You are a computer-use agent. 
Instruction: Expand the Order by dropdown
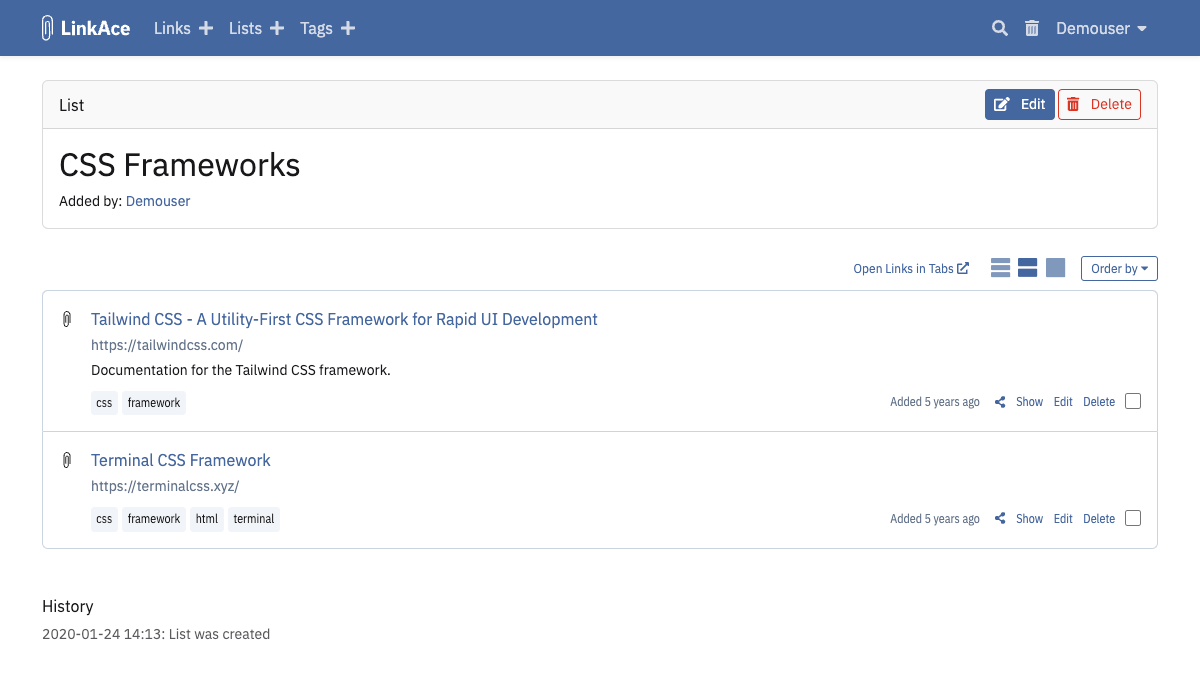[x=1119, y=269]
